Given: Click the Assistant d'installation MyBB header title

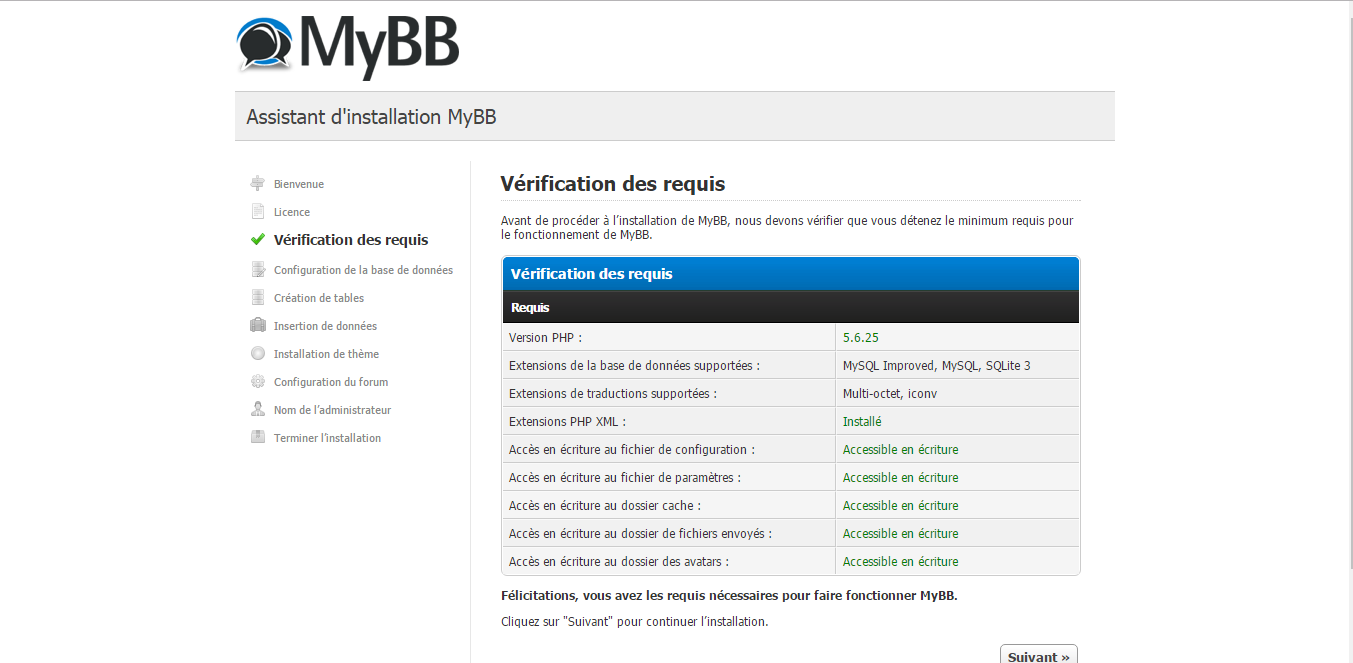Looking at the screenshot, I should point(371,117).
